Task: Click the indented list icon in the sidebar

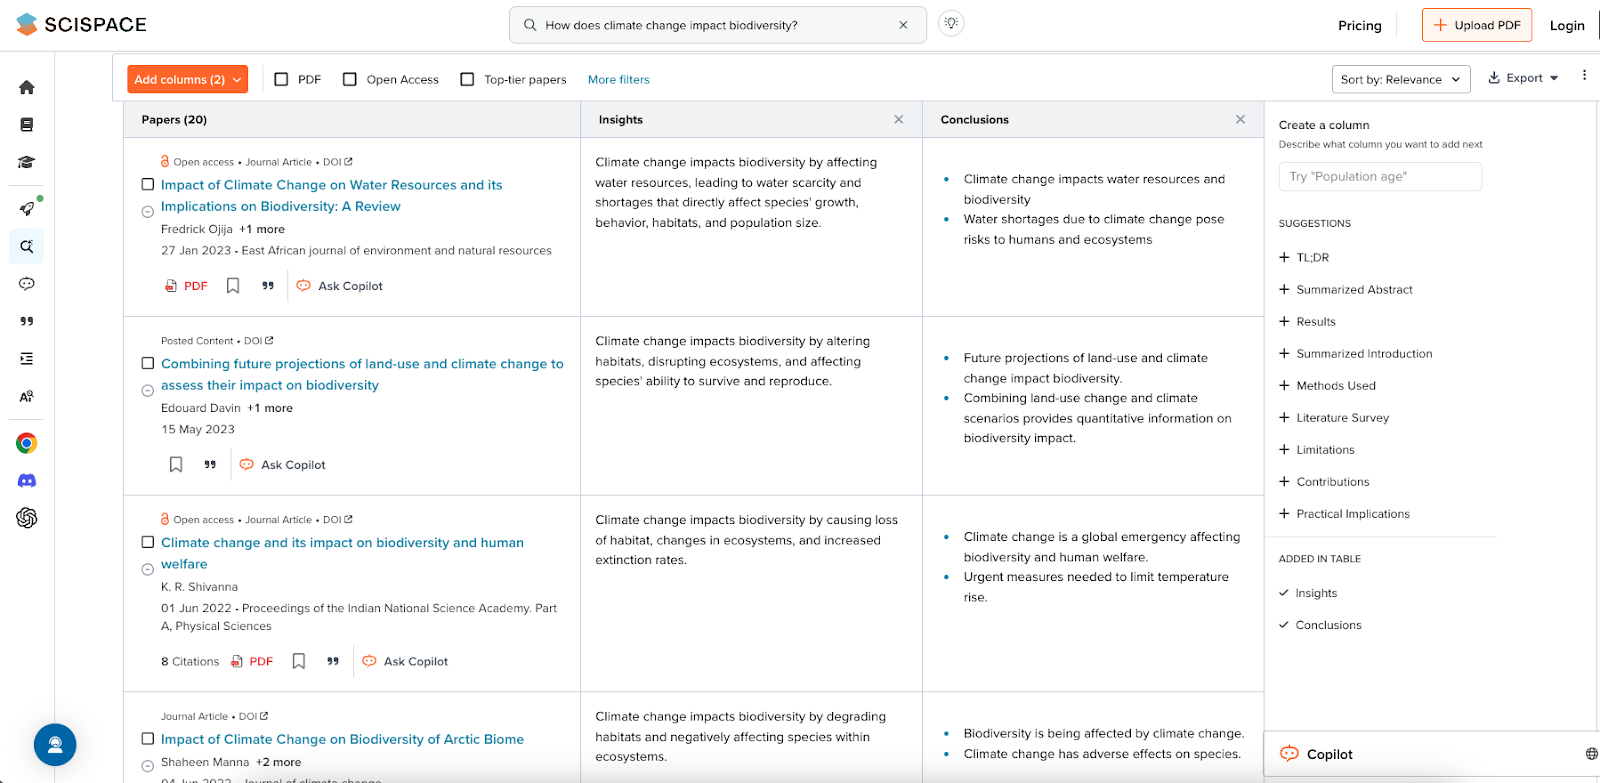Action: [27, 359]
